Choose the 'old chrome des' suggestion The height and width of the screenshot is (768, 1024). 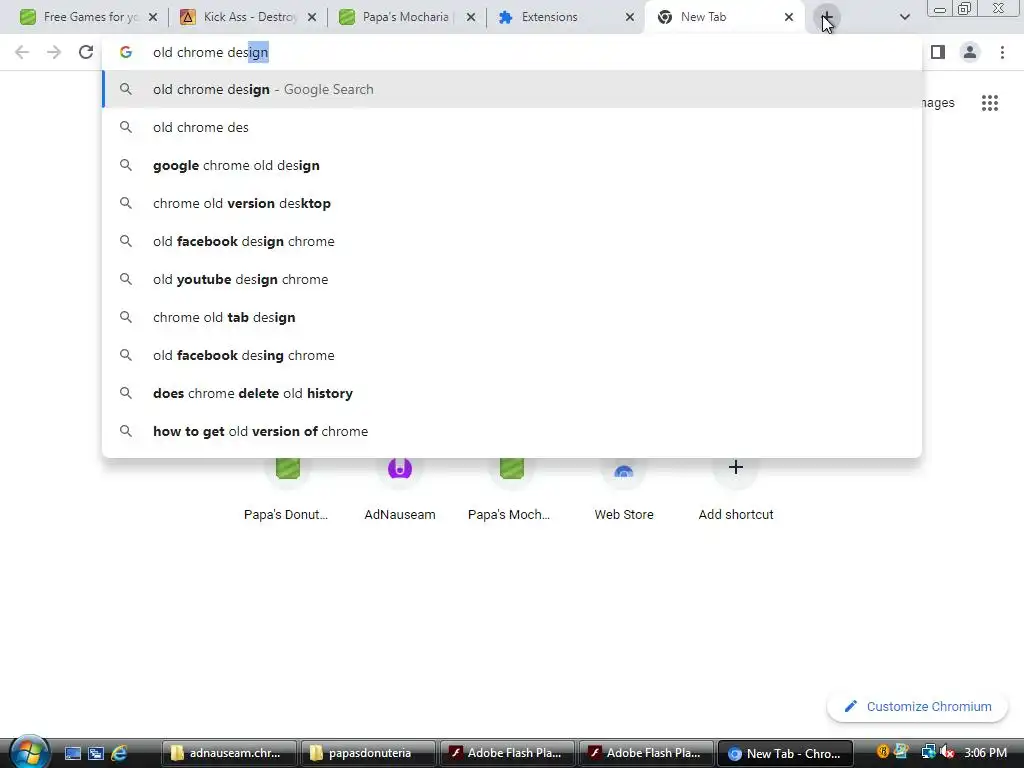click(x=512, y=127)
